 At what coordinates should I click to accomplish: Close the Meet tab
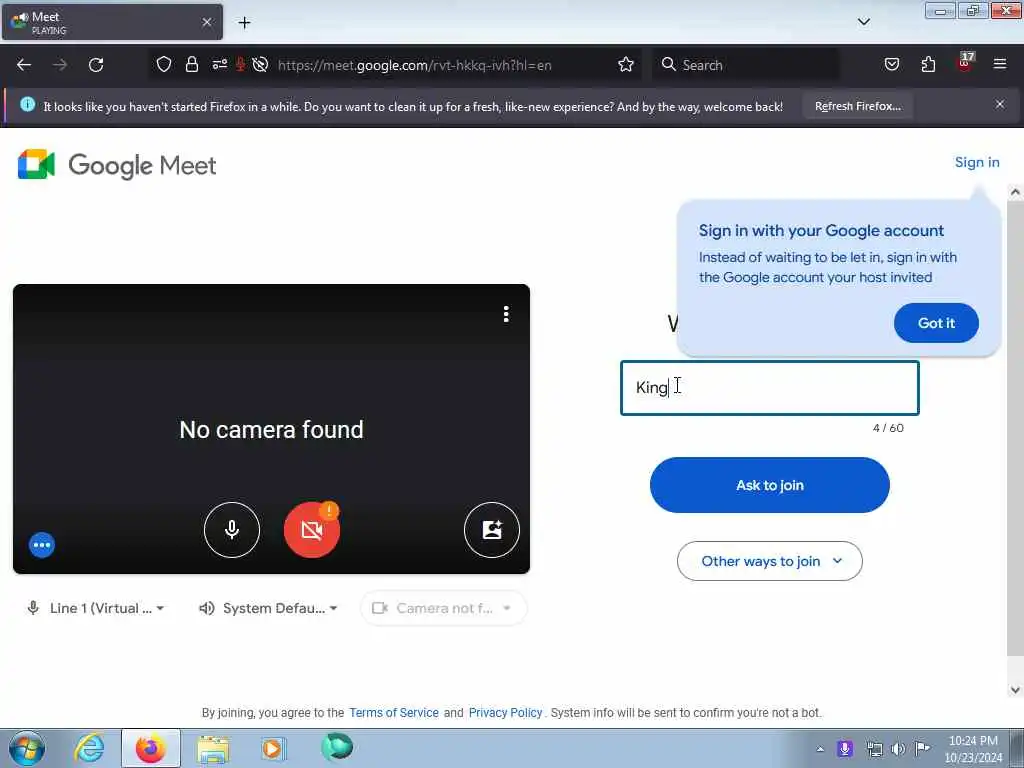[206, 22]
